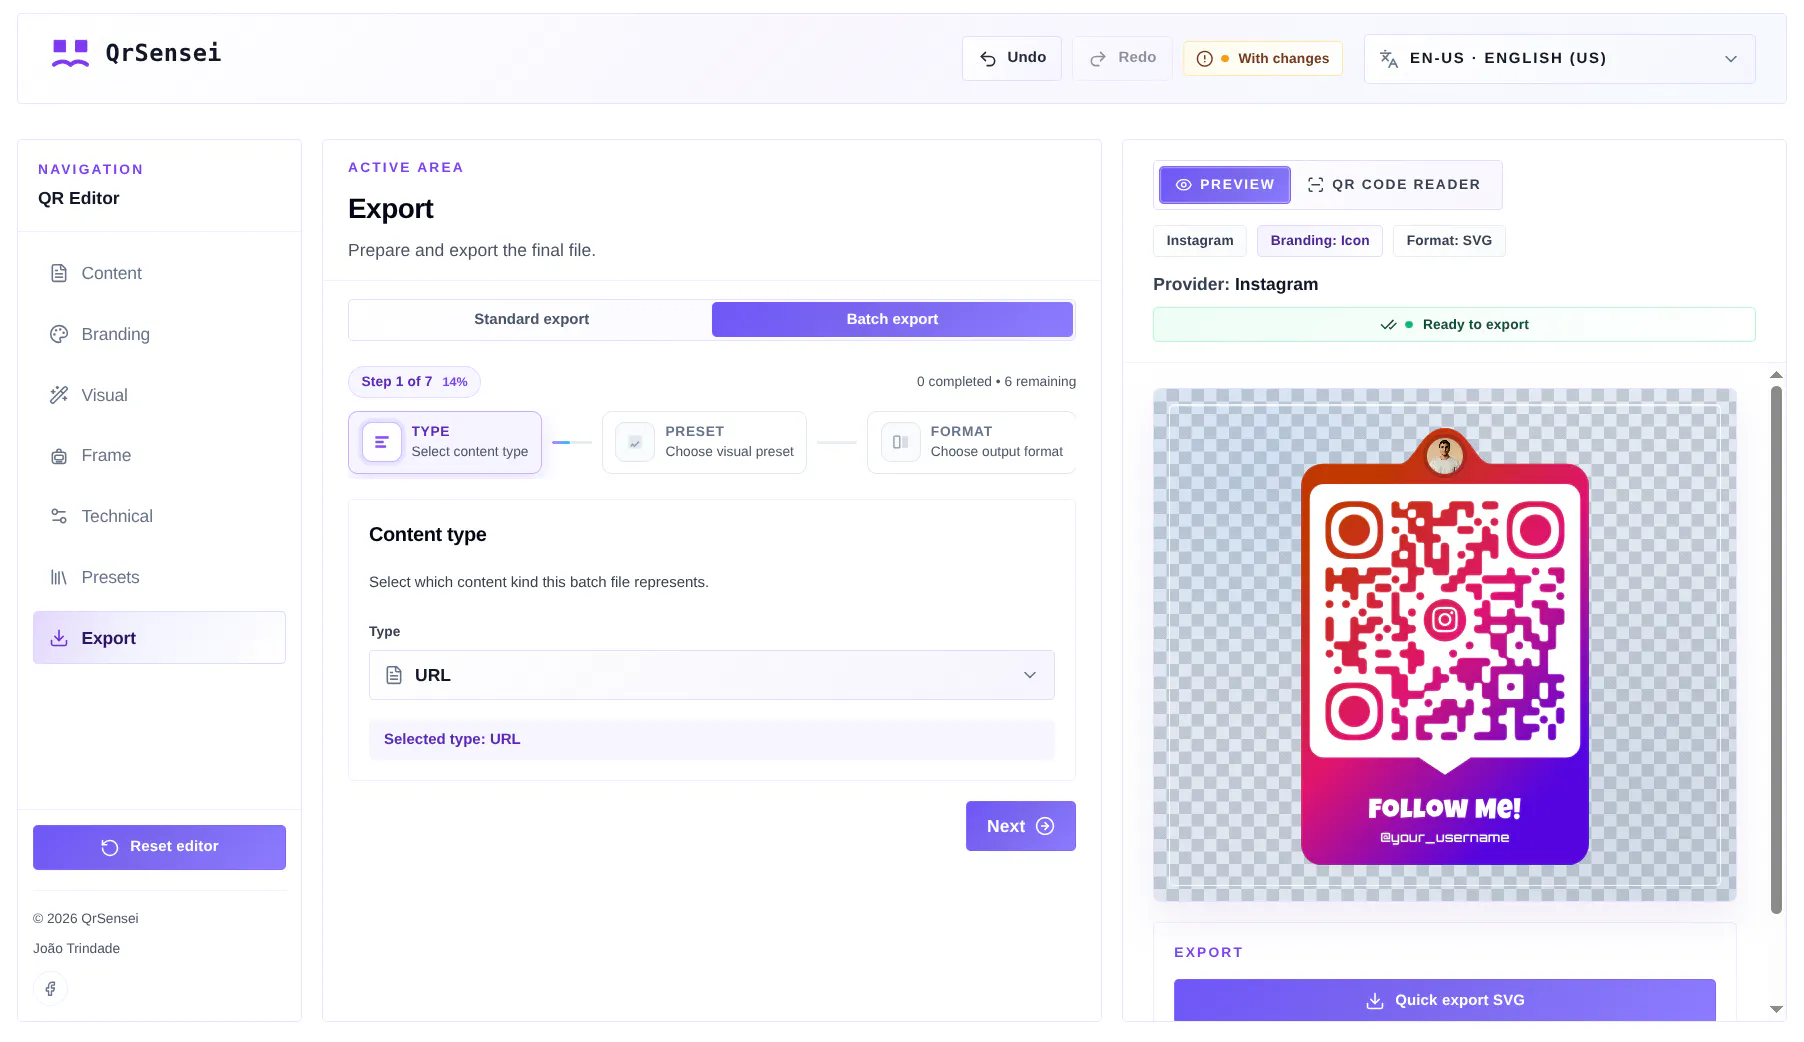1804x1042 pixels.
Task: Click the scrollbar down arrow
Action: tap(1776, 1009)
